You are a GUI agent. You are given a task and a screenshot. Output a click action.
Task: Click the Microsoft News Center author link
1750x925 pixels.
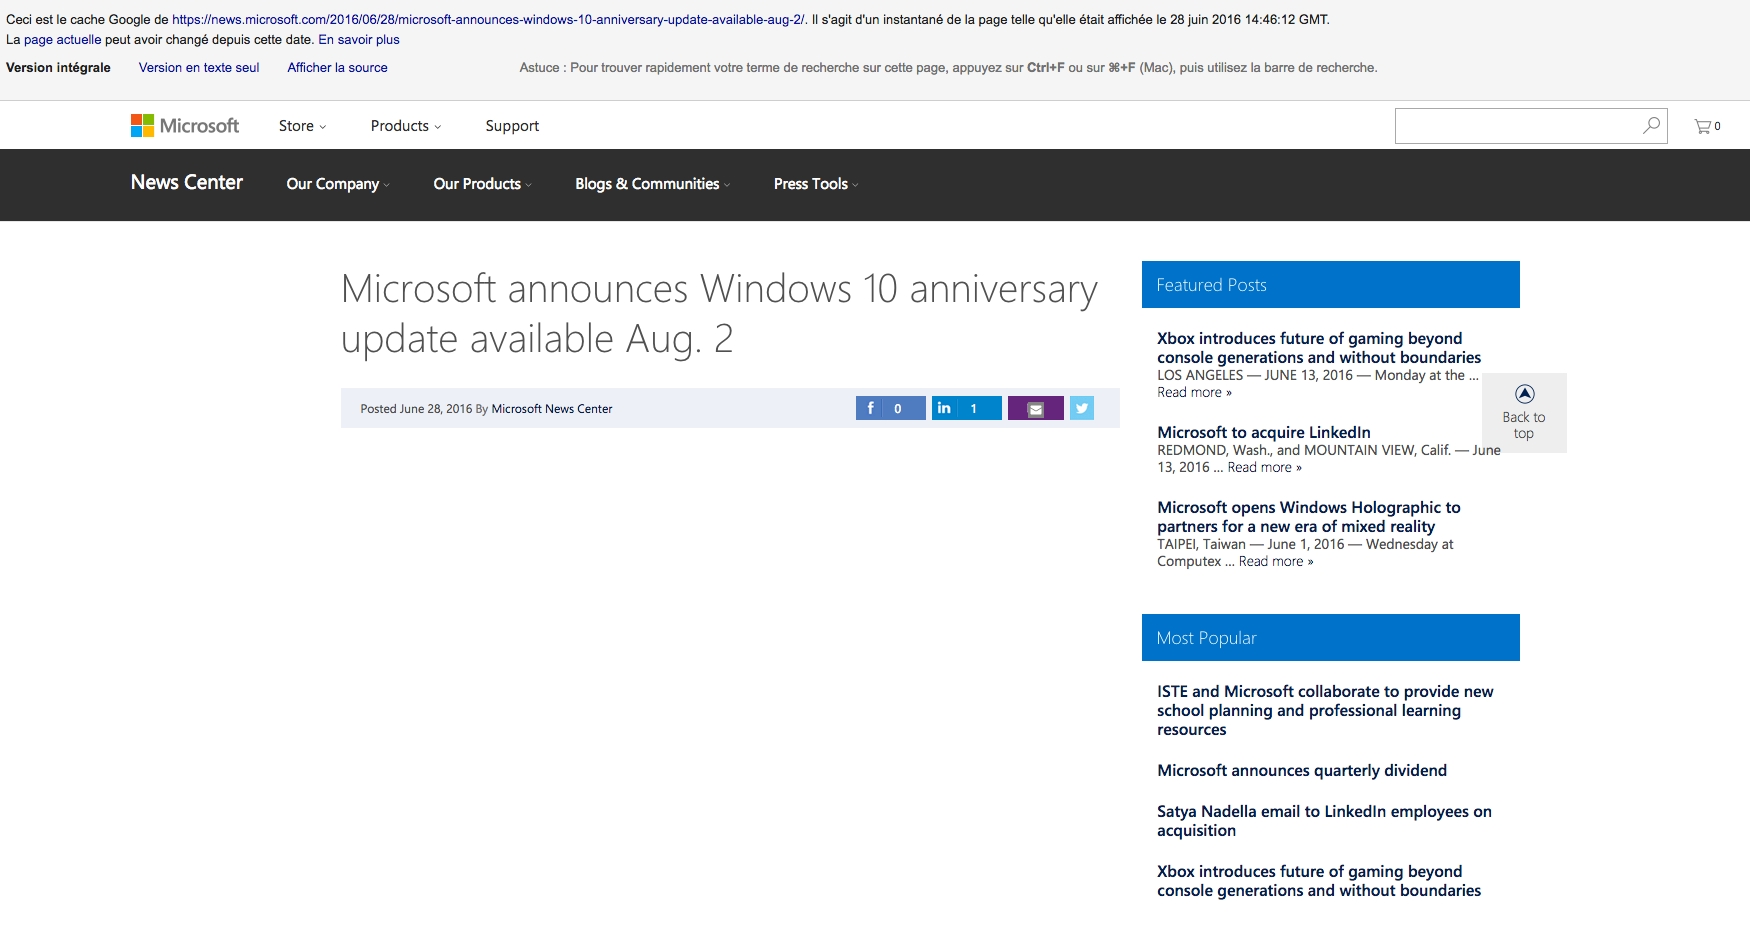click(552, 409)
